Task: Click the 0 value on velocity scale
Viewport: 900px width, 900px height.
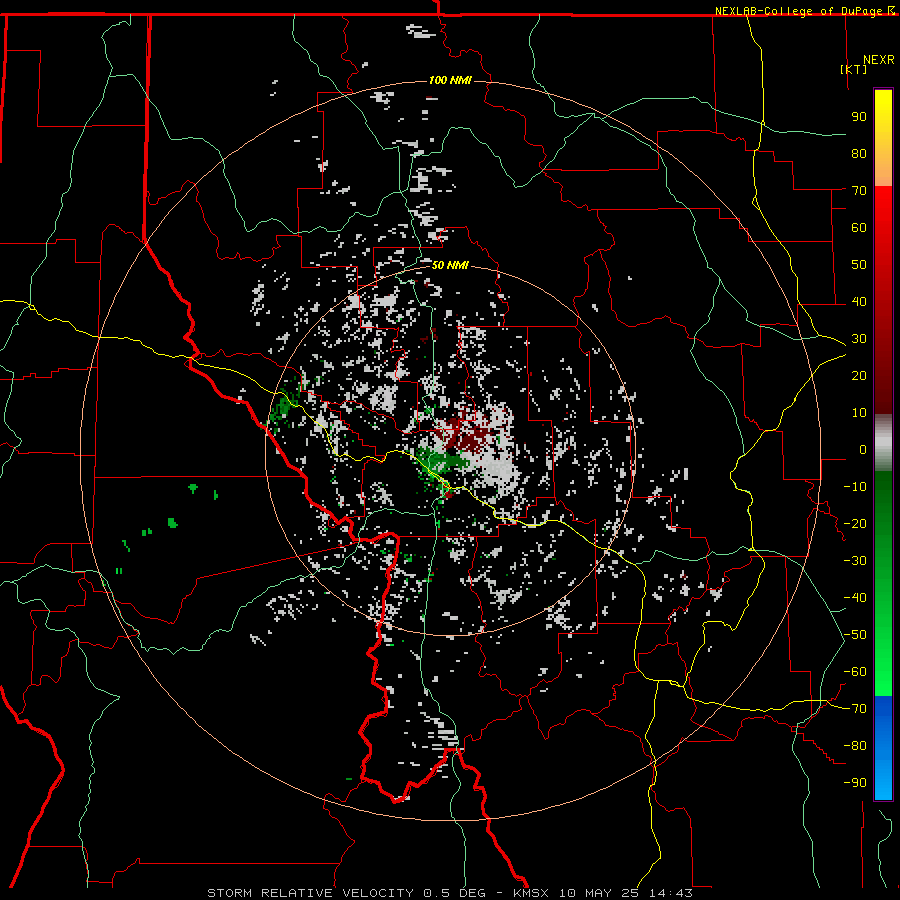Action: coord(863,449)
